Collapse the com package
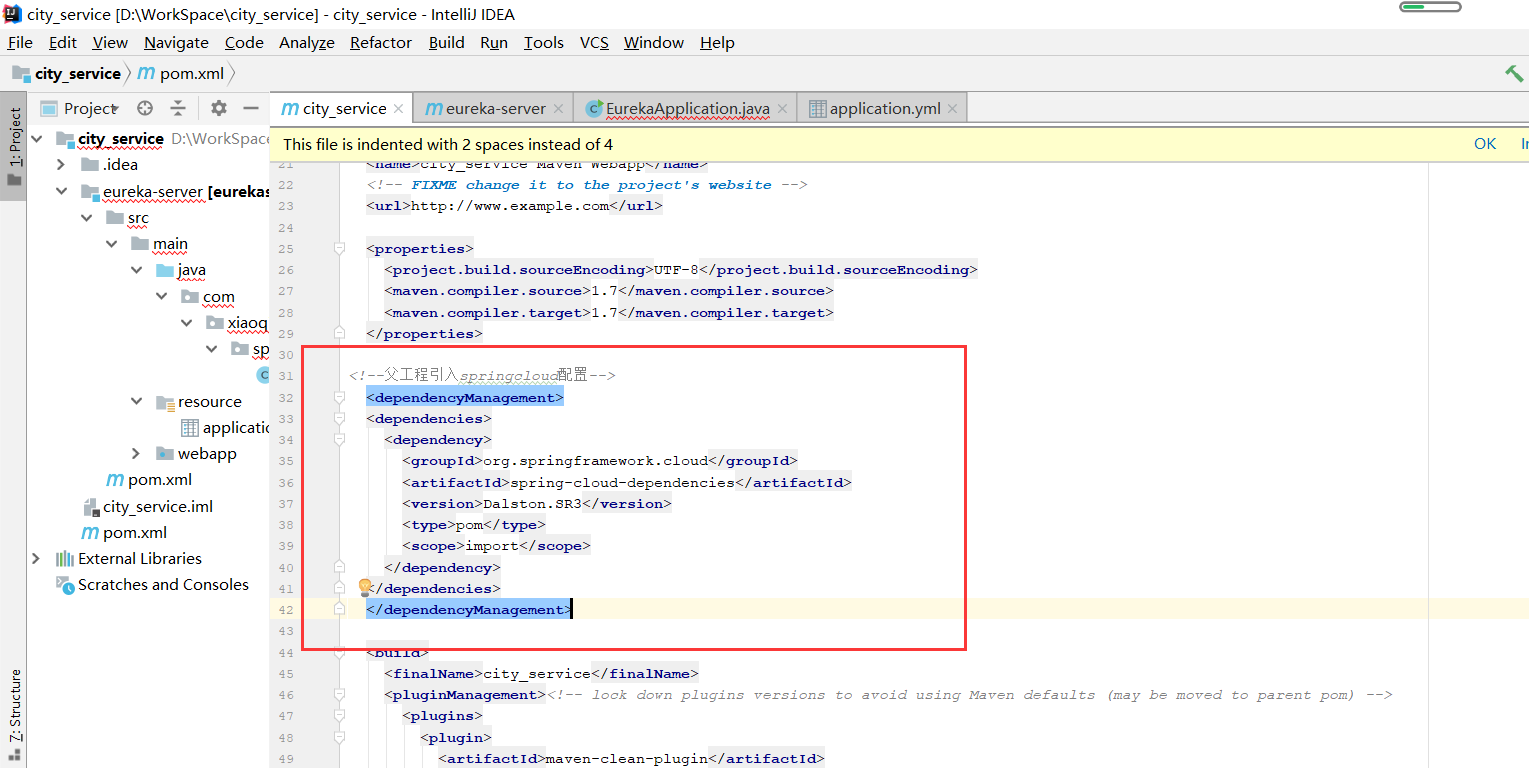Image resolution: width=1529 pixels, height=768 pixels. [161, 296]
